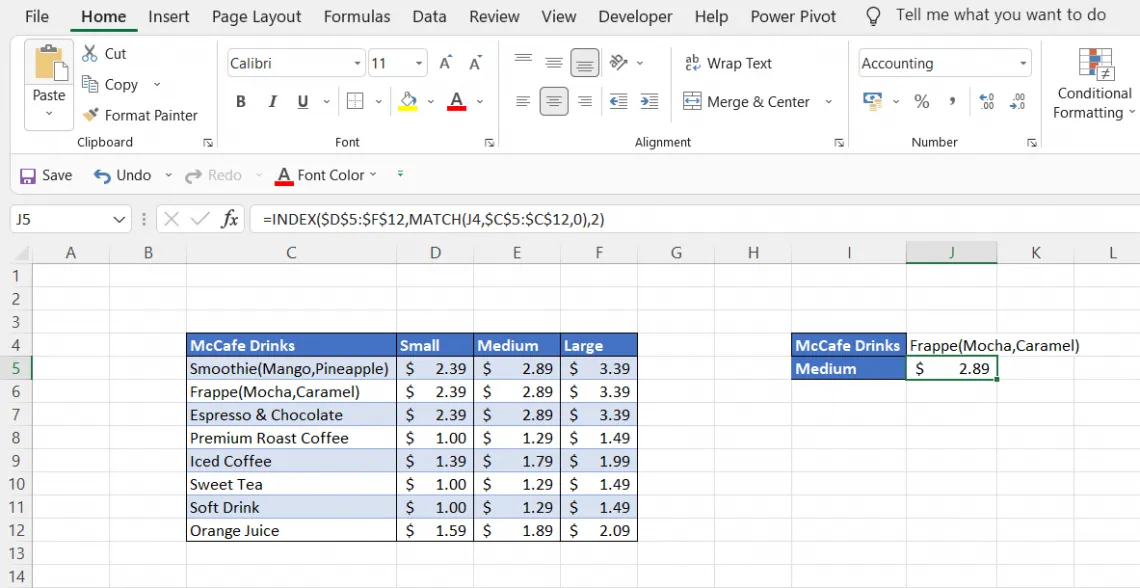Open the Power Pivot tab
The width and height of the screenshot is (1140, 588).
coord(793,16)
